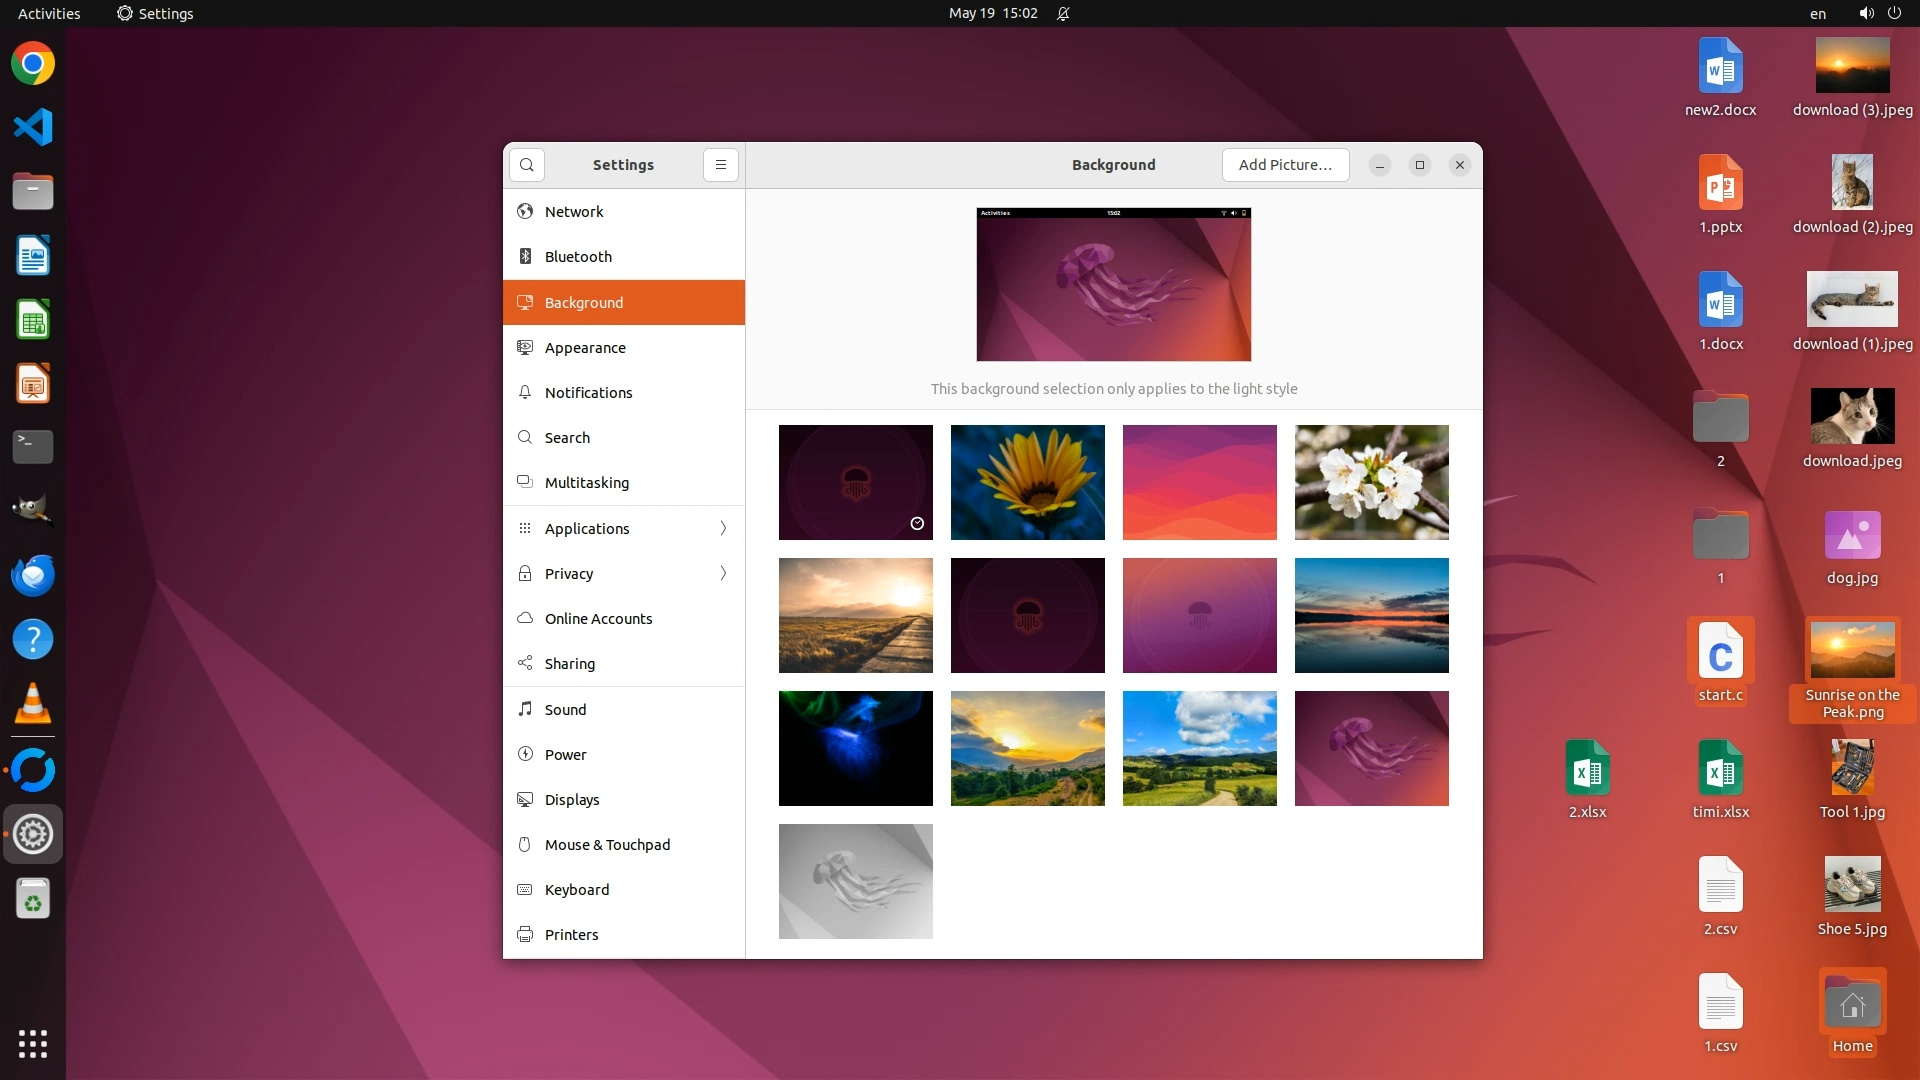Select the yellow sunflower wallpaper
The width and height of the screenshot is (1920, 1080).
(x=1027, y=482)
